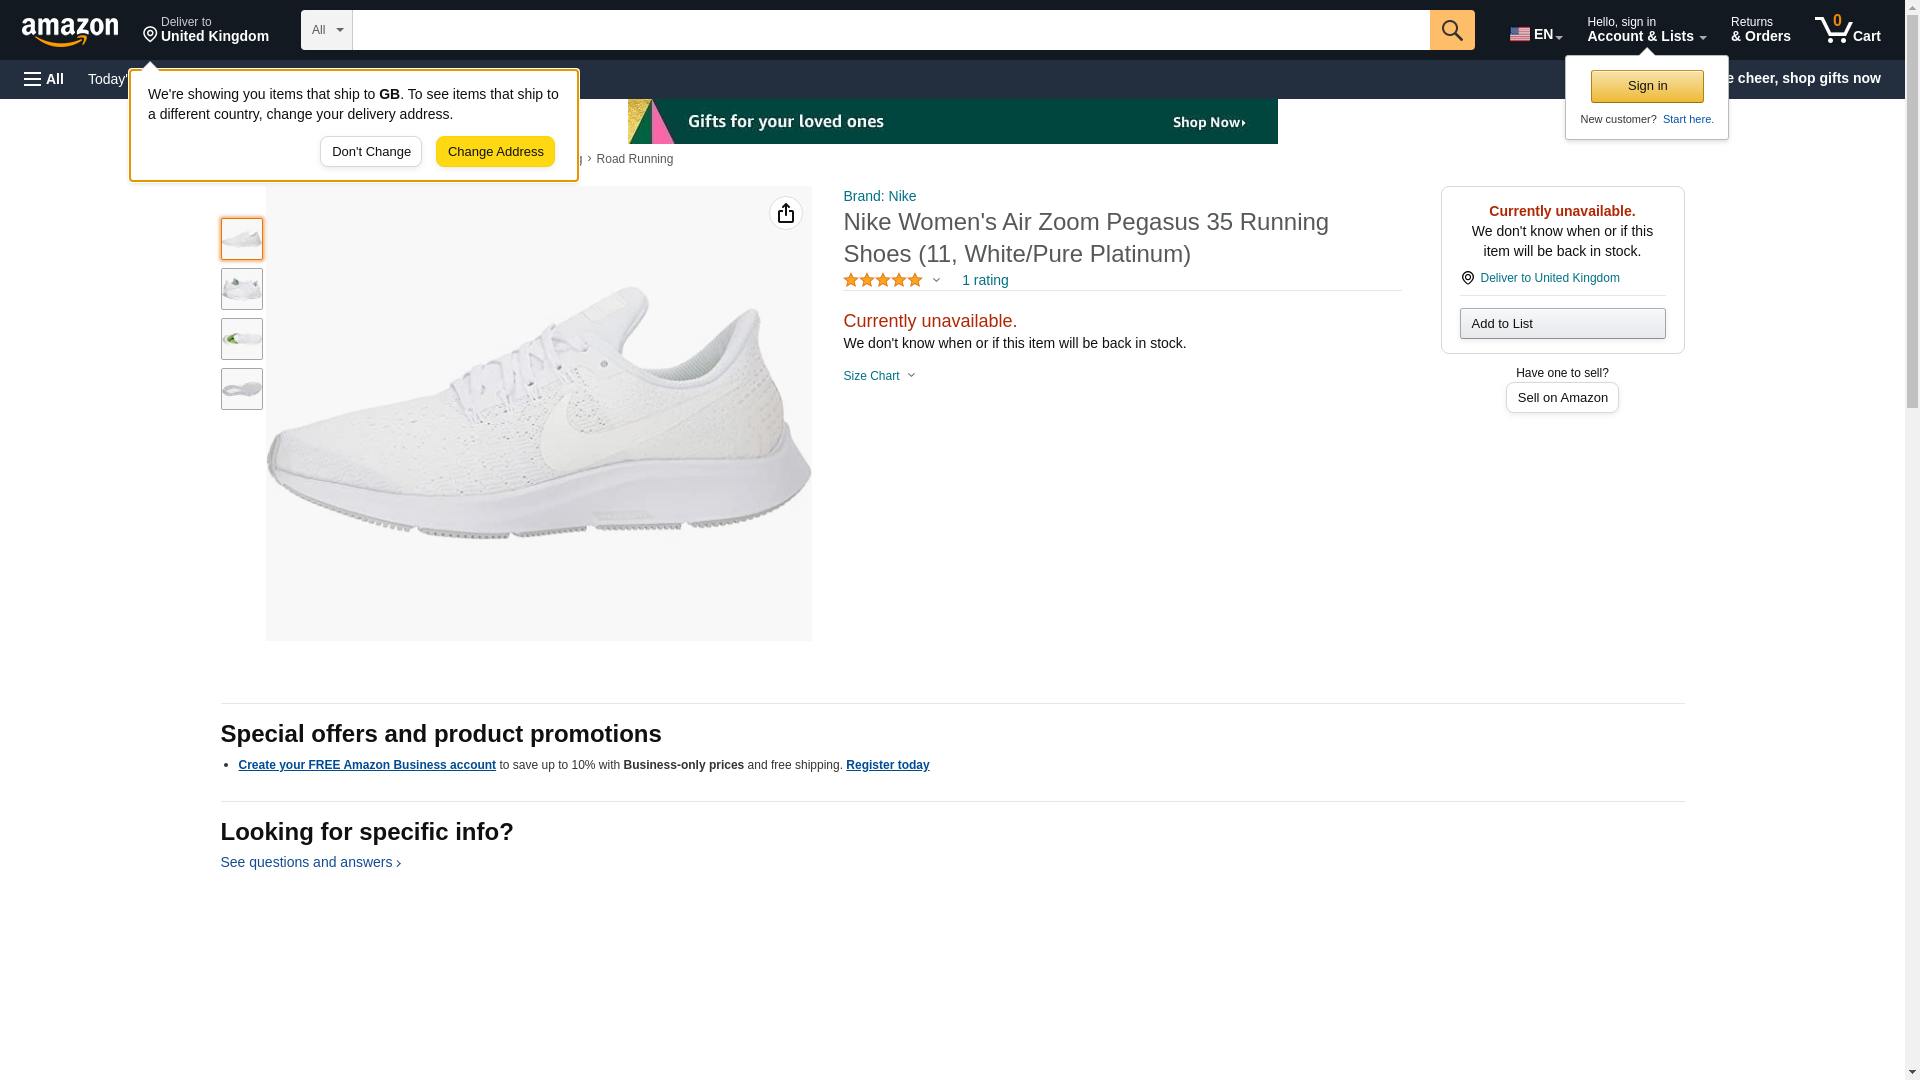Select the fourth shoe thumbnail

pyautogui.click(x=242, y=389)
